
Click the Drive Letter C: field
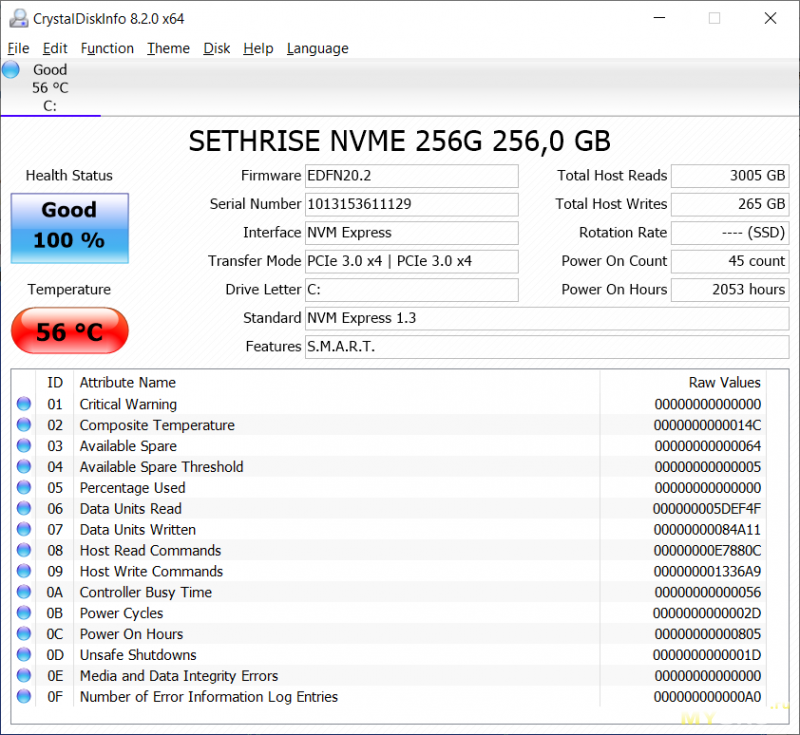[x=412, y=290]
